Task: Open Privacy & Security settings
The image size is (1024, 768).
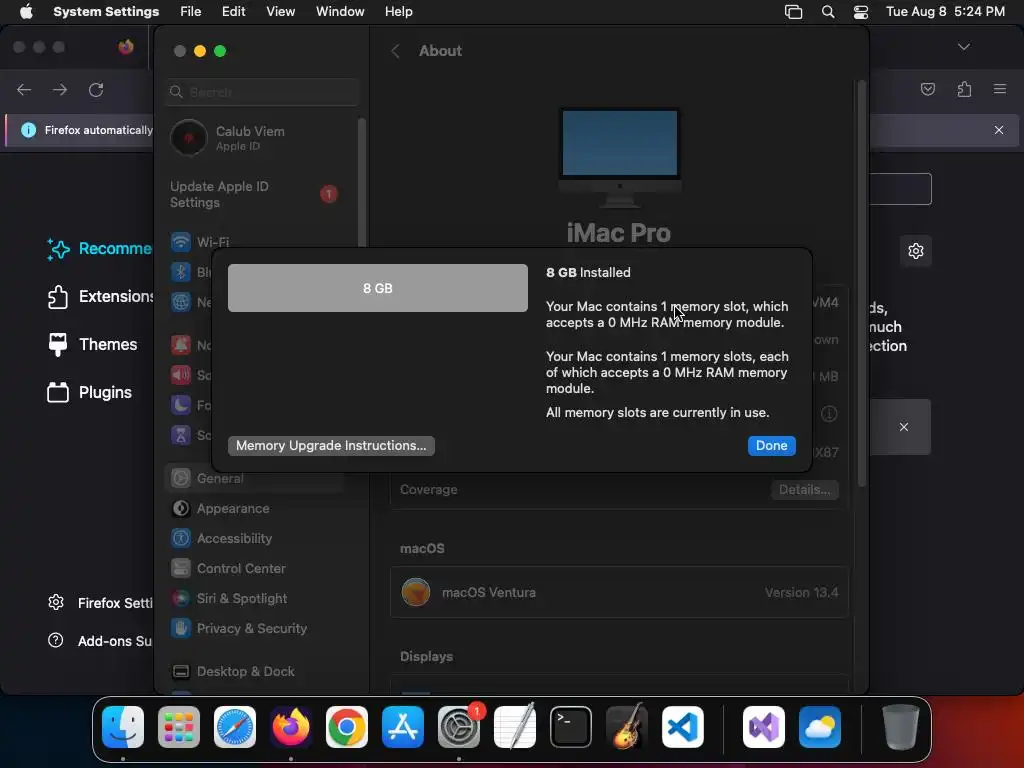Action: pos(255,628)
